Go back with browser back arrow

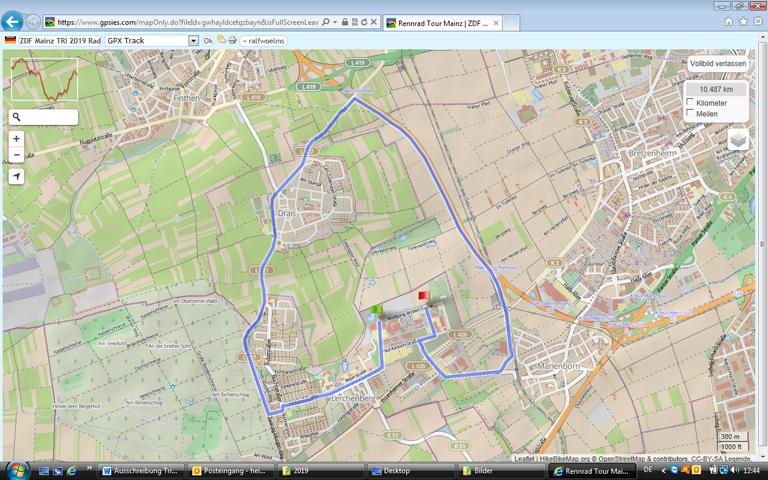[x=13, y=21]
